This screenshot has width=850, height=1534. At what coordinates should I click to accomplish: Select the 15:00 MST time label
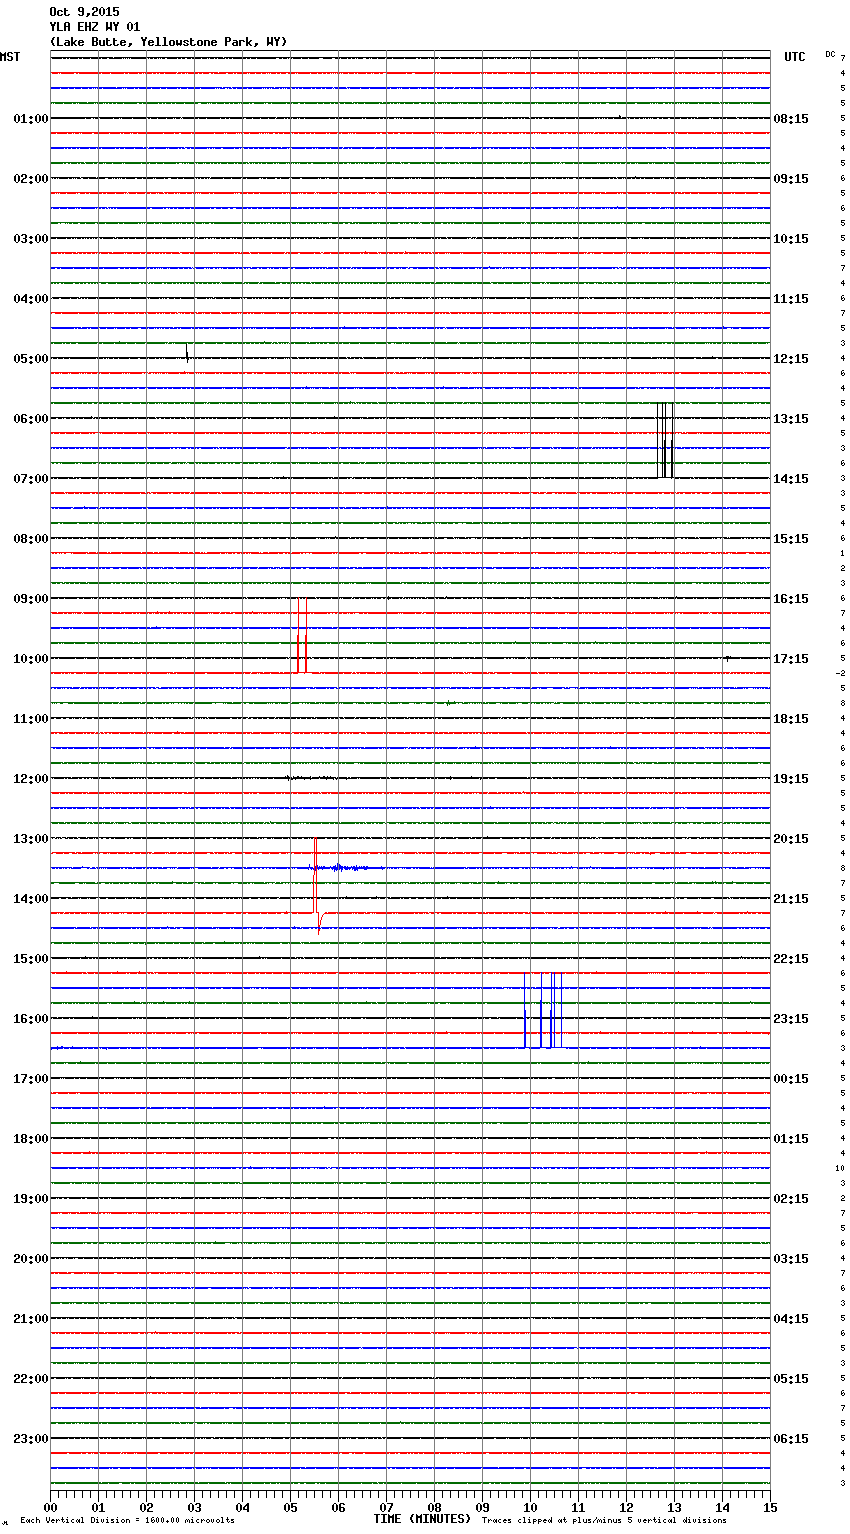point(31,959)
